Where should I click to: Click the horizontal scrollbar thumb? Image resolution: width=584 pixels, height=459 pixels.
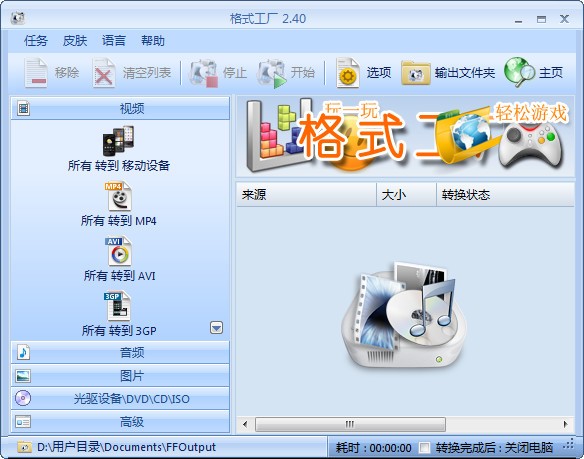(x=350, y=424)
